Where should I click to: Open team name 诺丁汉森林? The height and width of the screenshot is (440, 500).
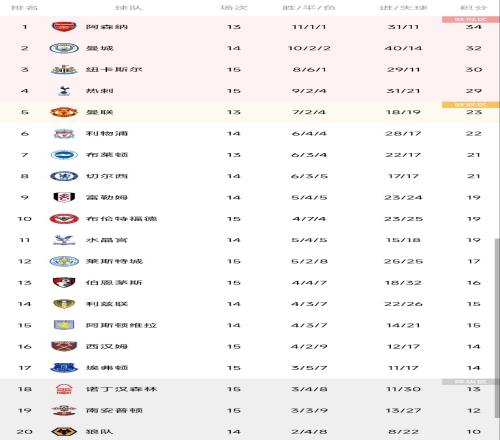(121, 389)
